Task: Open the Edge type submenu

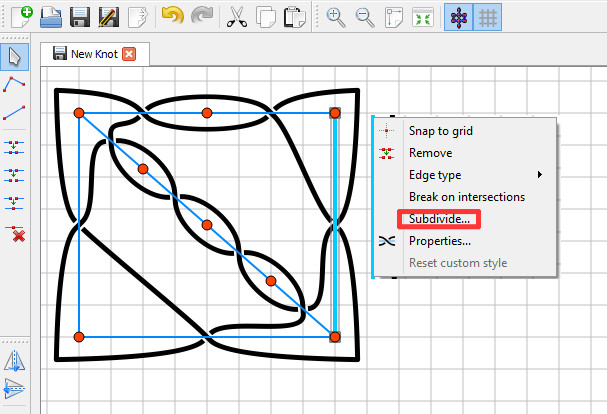Action: (465, 175)
